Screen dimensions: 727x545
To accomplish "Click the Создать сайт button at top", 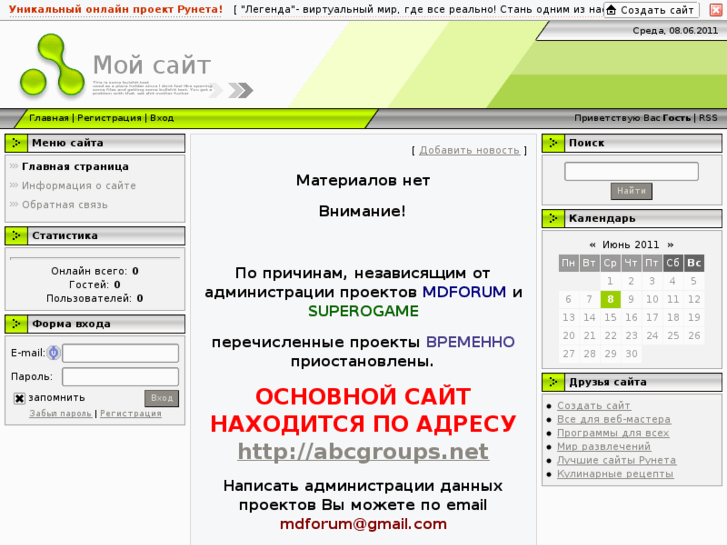I will [x=651, y=10].
